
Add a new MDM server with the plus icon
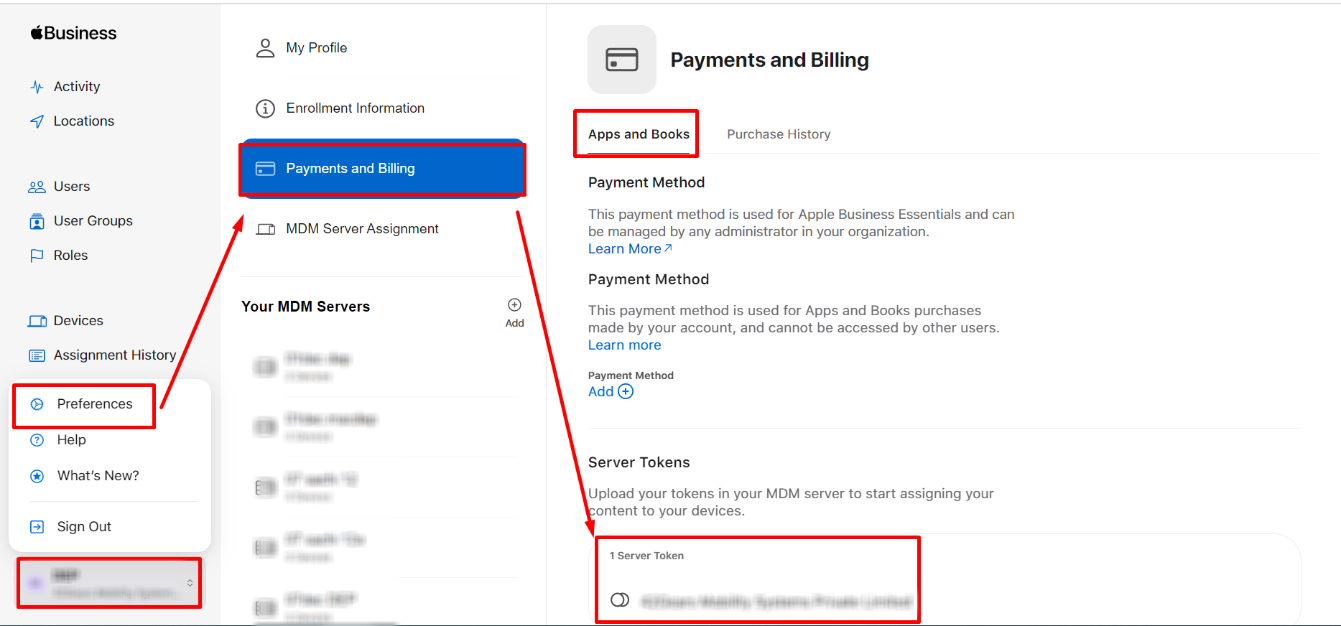click(x=514, y=304)
